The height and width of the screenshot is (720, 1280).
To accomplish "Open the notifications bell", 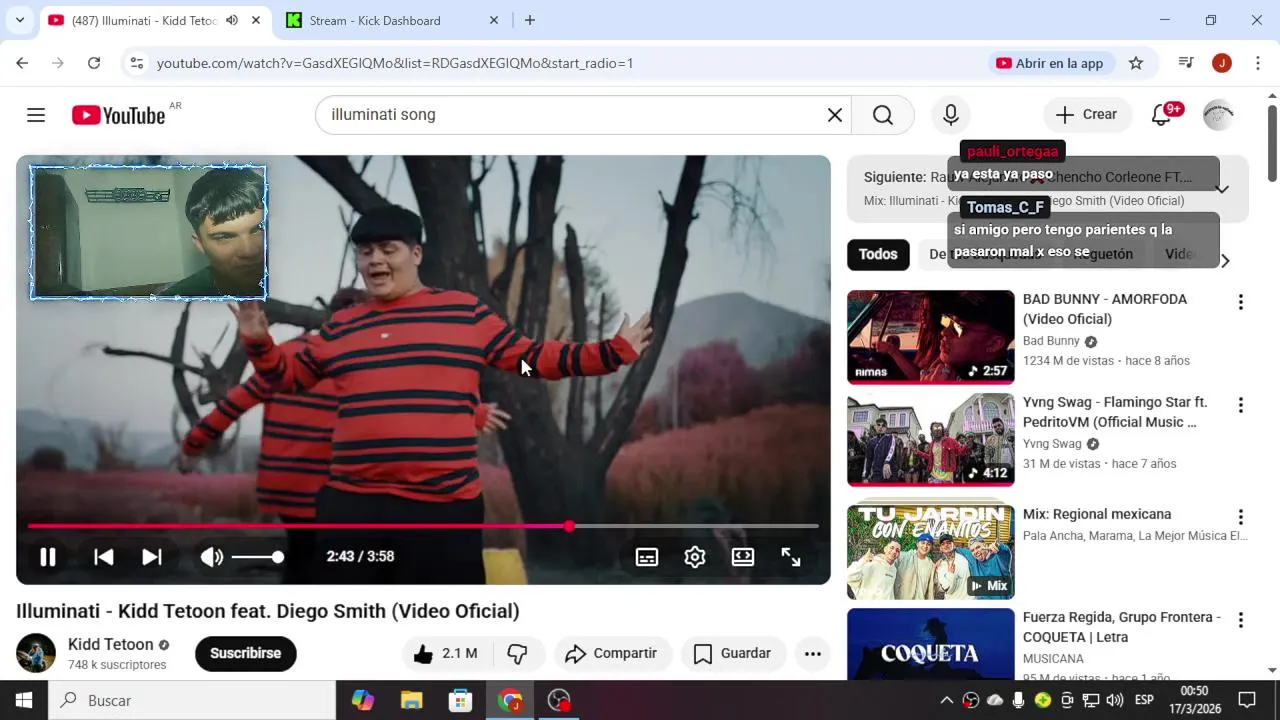I will click(1161, 115).
